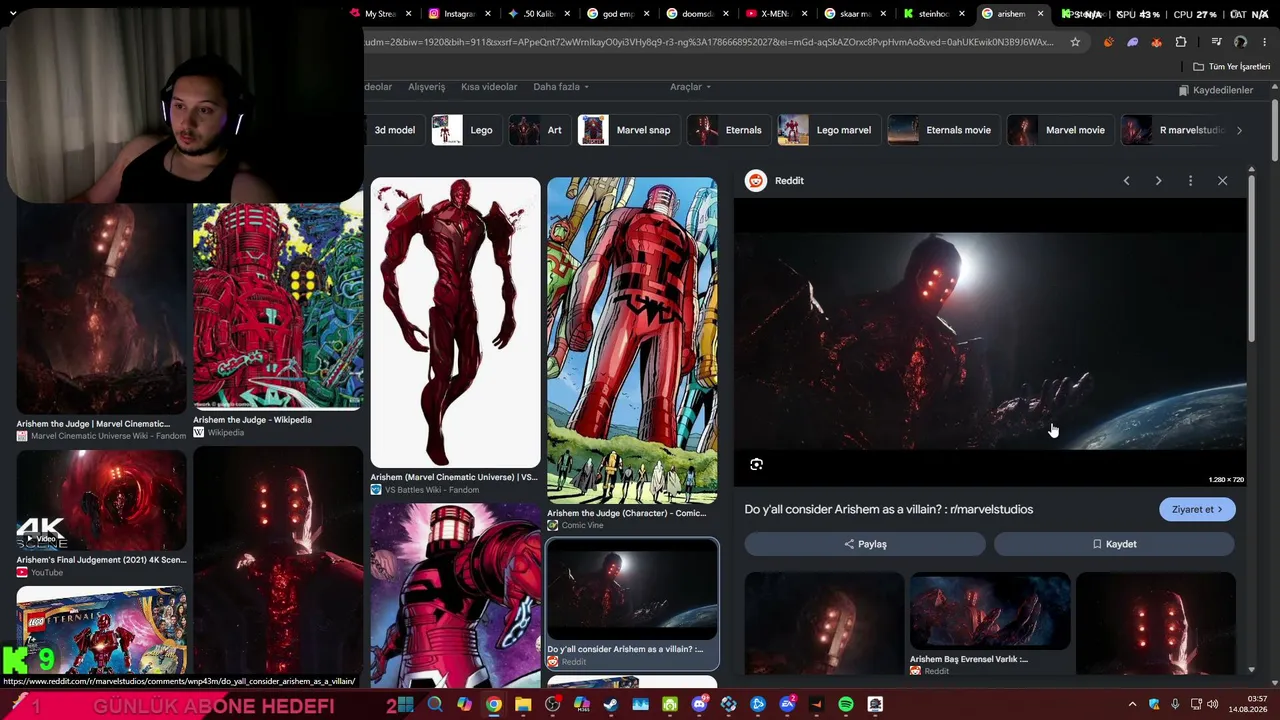This screenshot has height=720, width=1280.
Task: Open Spotify from the taskbar
Action: click(846, 705)
